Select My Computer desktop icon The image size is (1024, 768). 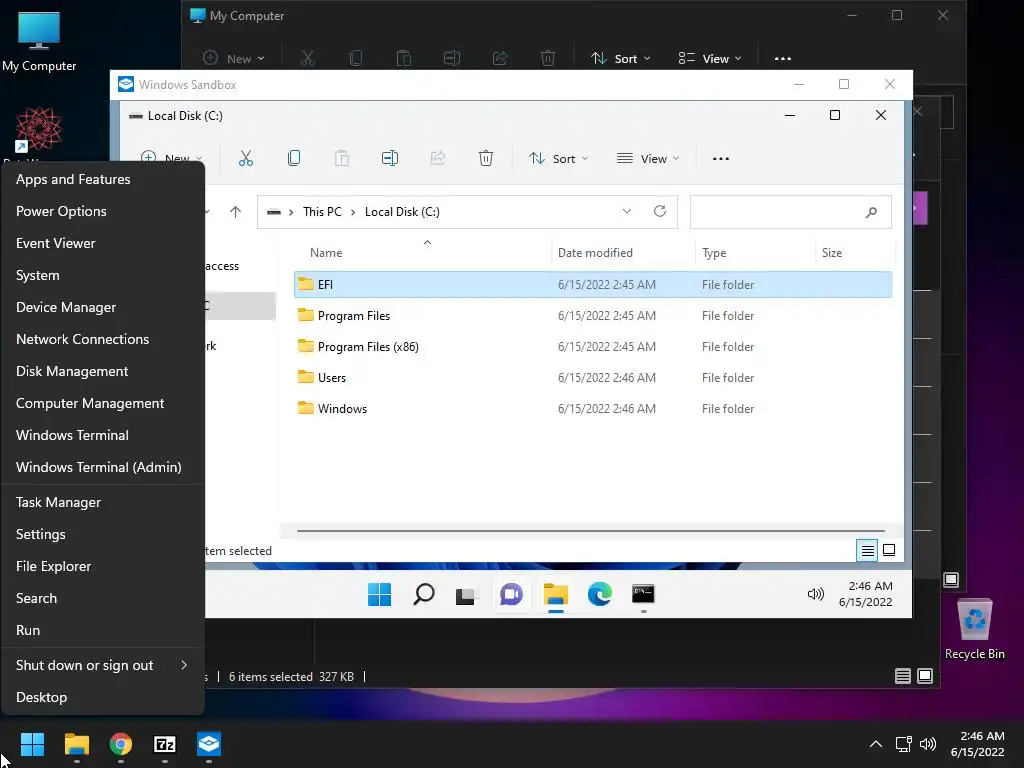click(39, 41)
